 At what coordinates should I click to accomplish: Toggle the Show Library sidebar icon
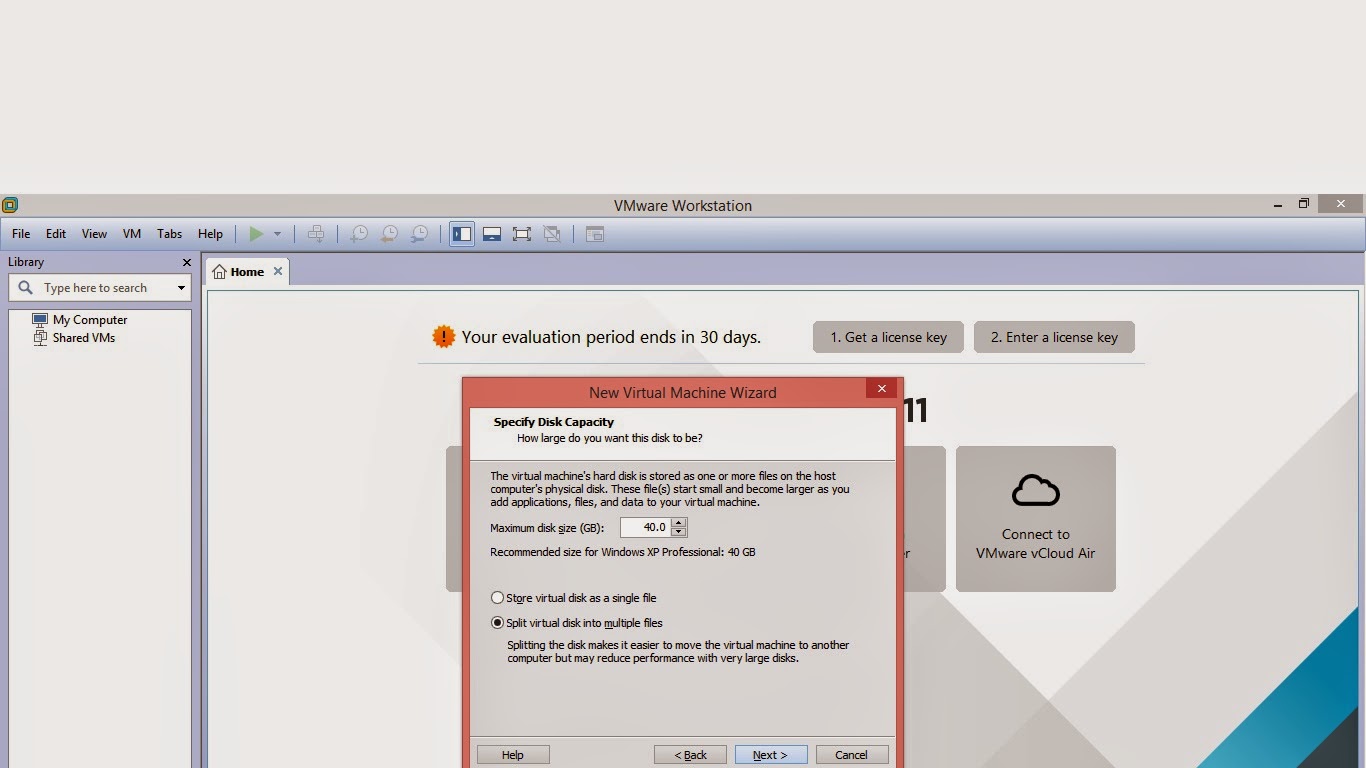pyautogui.click(x=462, y=234)
